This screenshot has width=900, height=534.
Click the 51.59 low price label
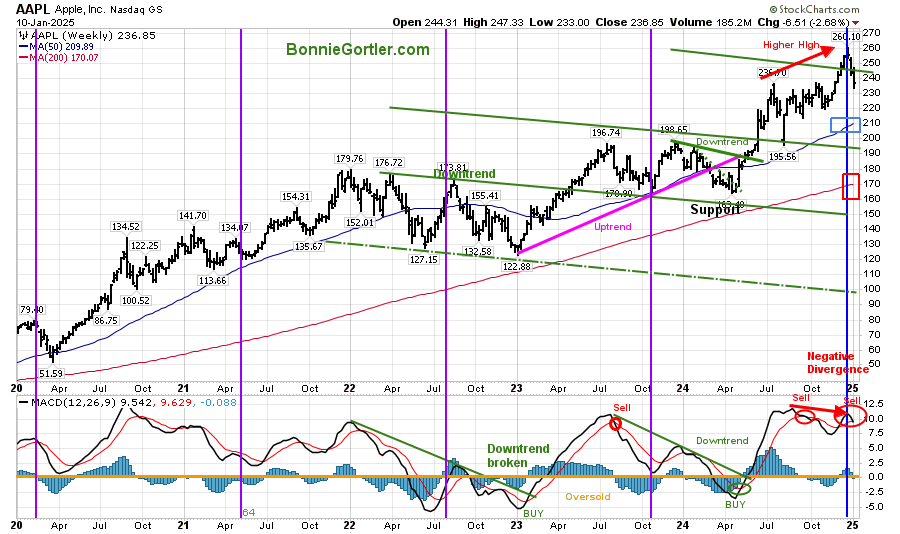point(51,374)
